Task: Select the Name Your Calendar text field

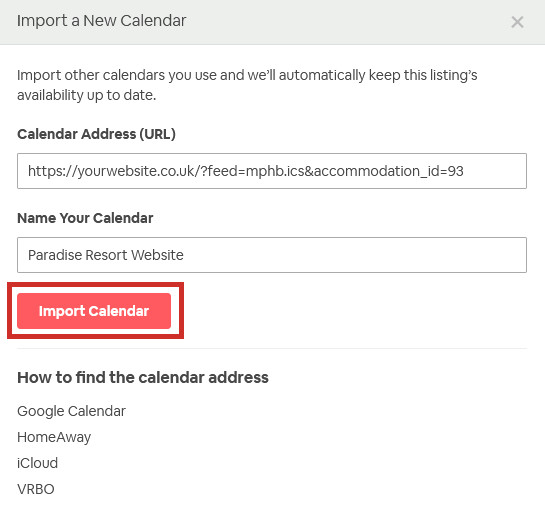Action: click(272, 255)
